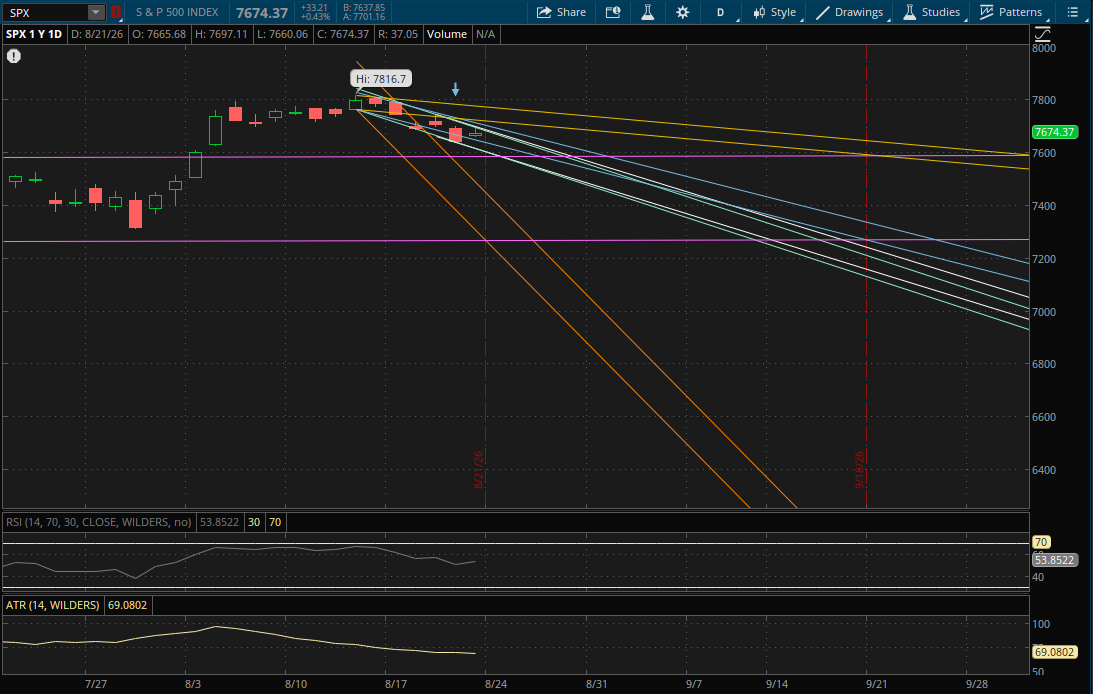This screenshot has width=1093, height=694.
Task: Click the H: 7697.11 high readout
Action: tap(221, 34)
